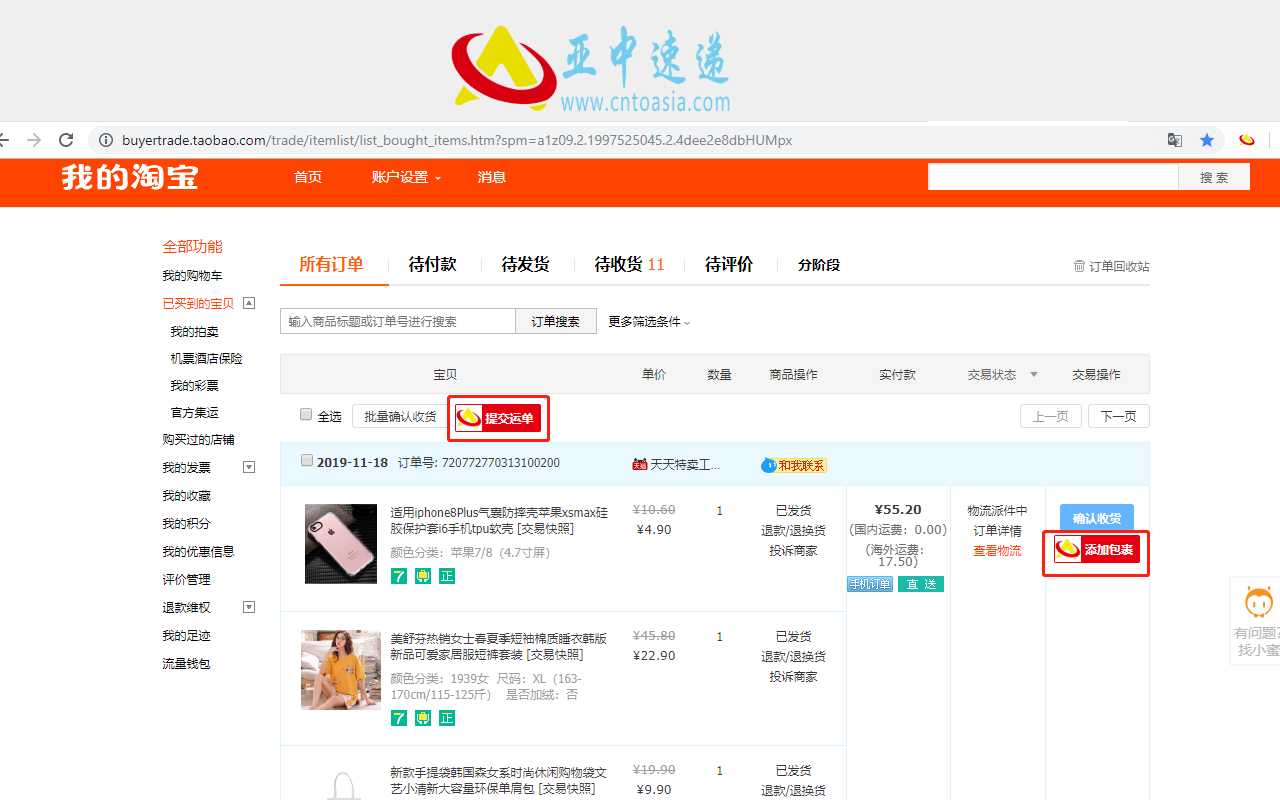The image size is (1280, 800).
Task: Go to 下一页 next page
Action: (1119, 416)
